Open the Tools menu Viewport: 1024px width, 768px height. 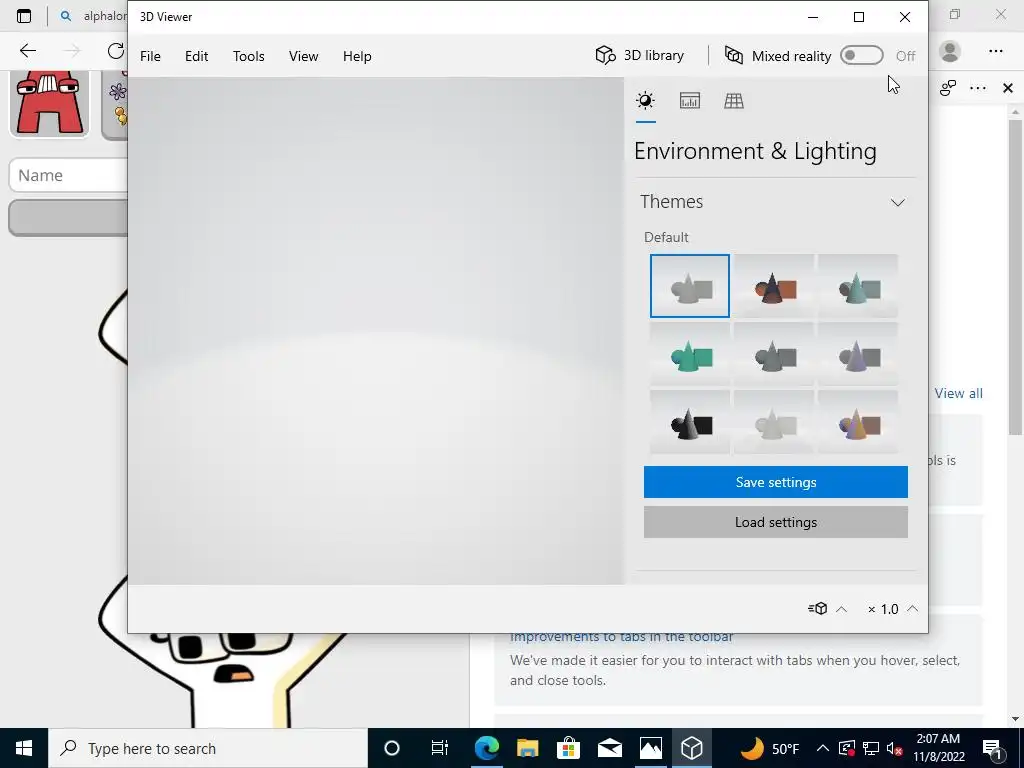point(249,56)
